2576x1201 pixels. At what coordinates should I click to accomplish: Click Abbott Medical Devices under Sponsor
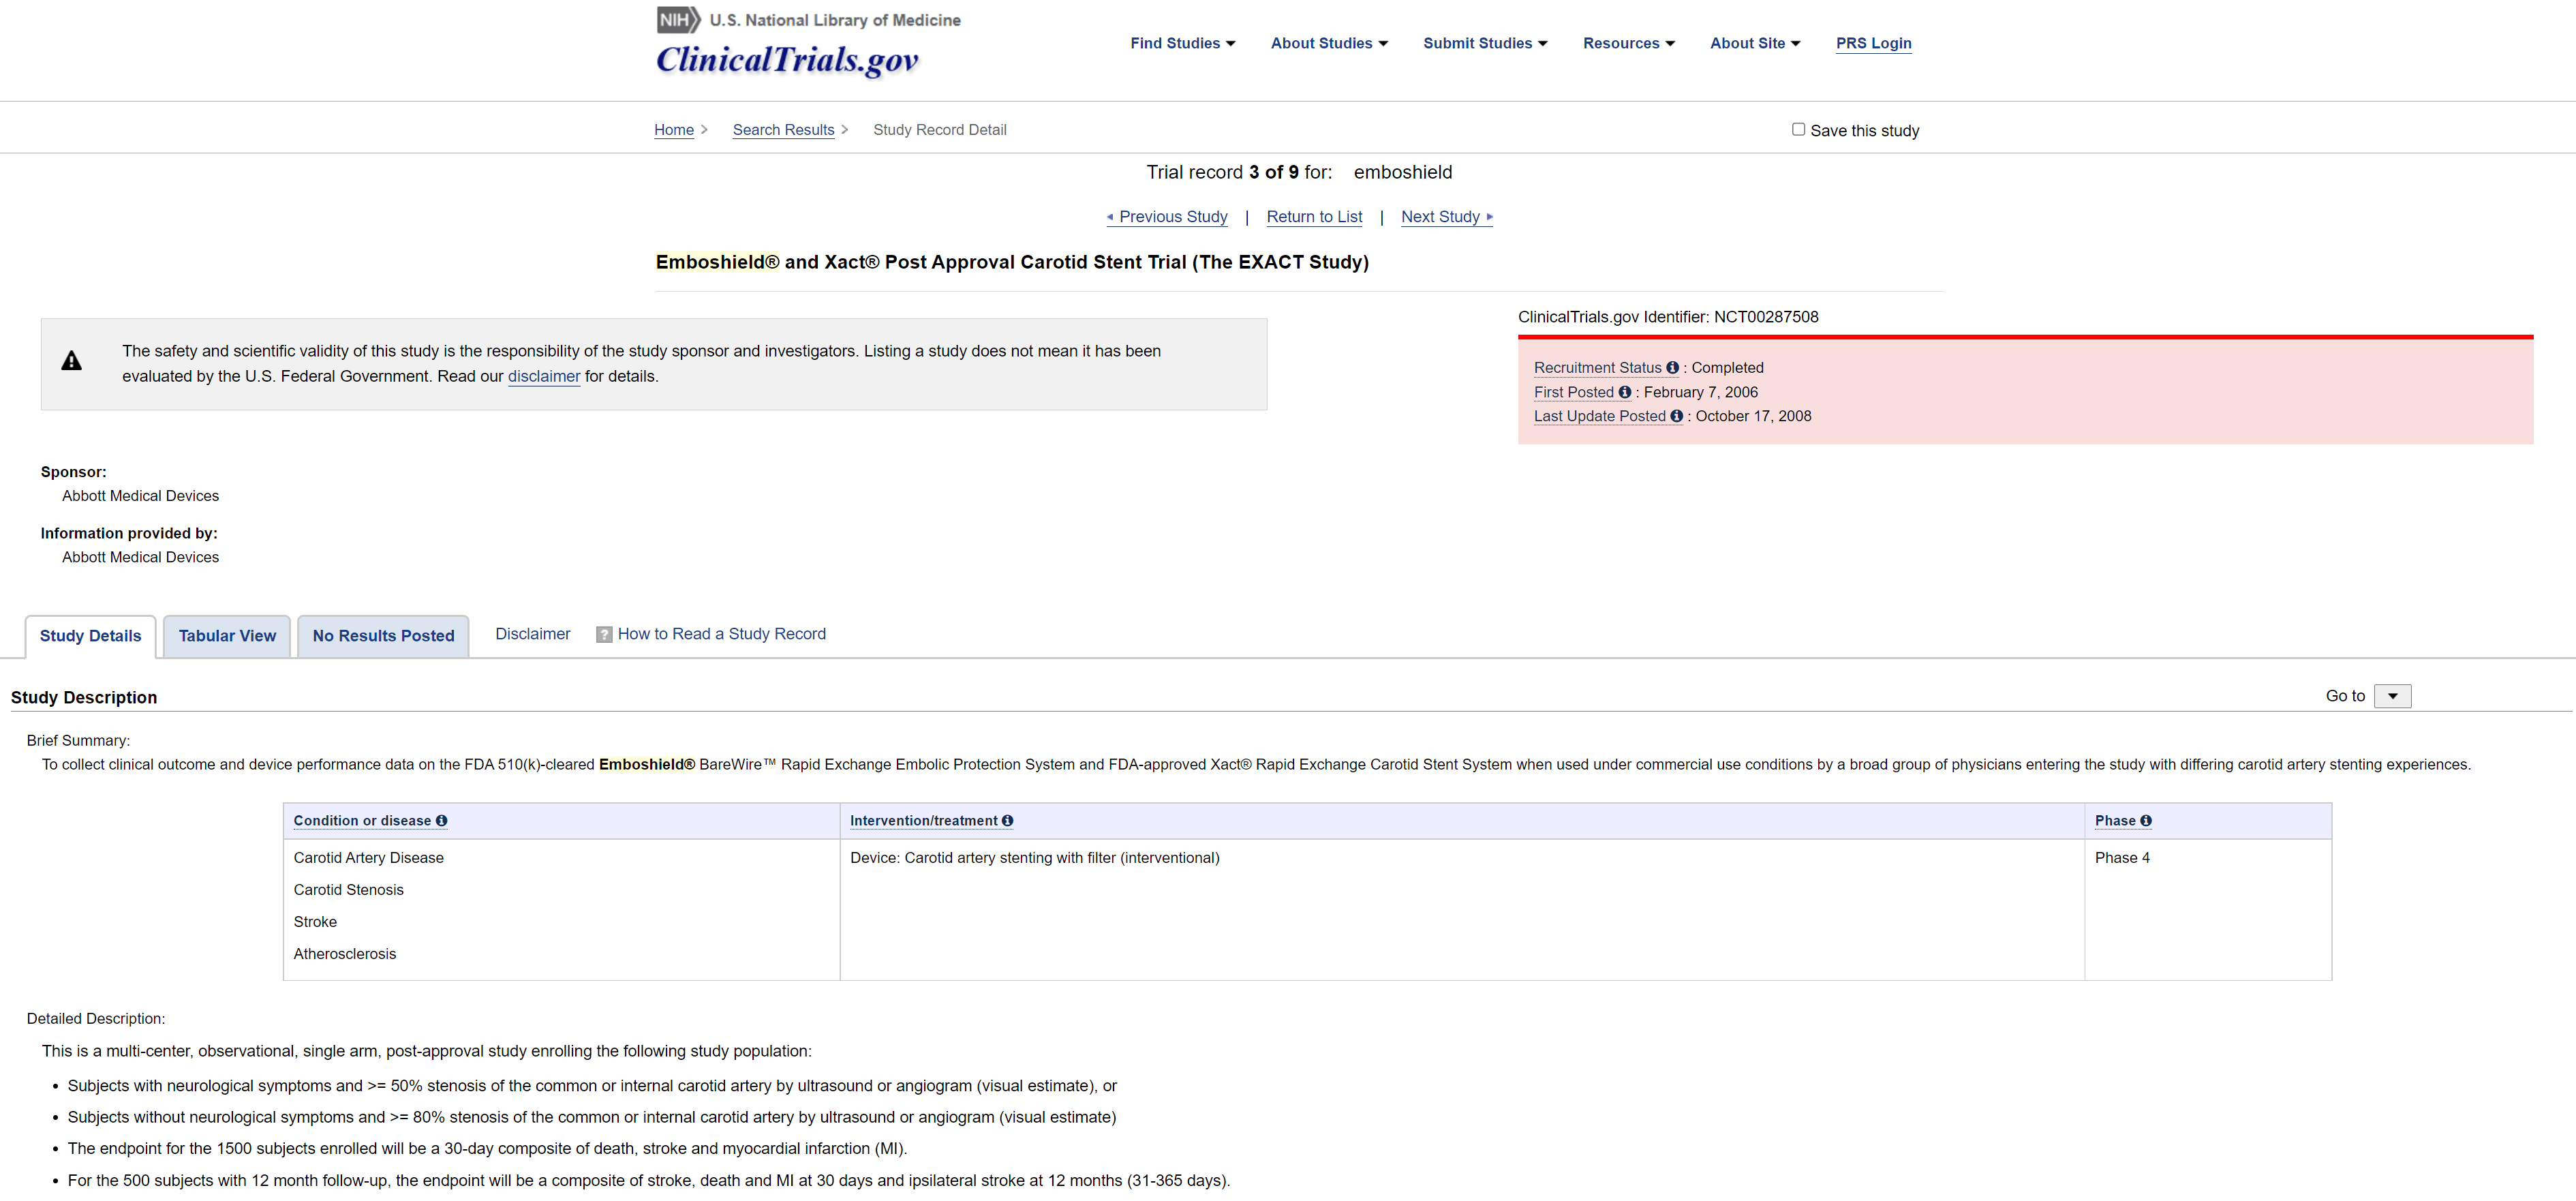[x=140, y=496]
